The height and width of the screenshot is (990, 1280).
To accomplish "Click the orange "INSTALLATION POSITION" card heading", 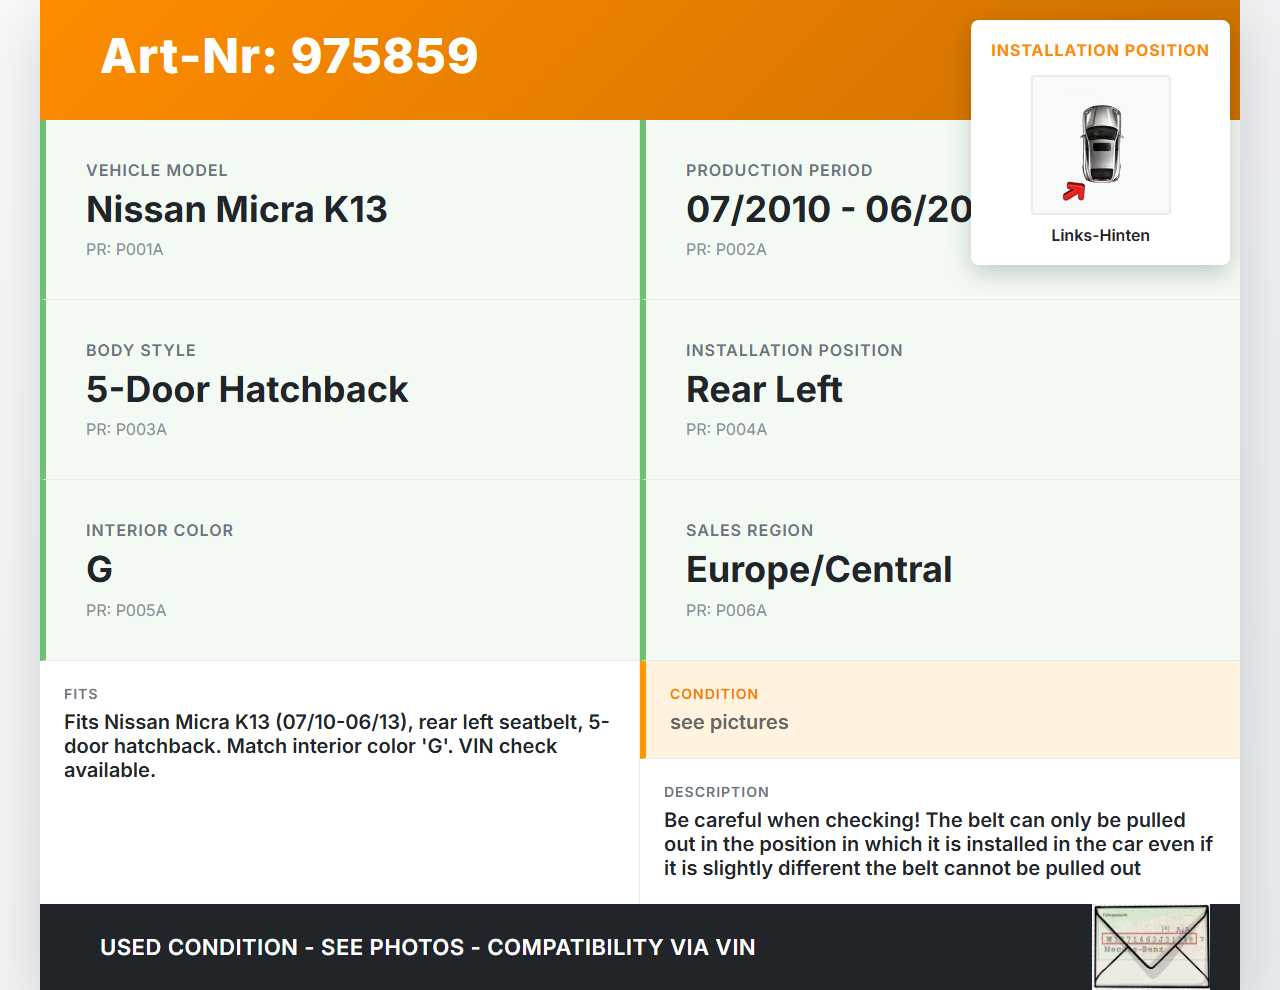I will click(x=1100, y=50).
